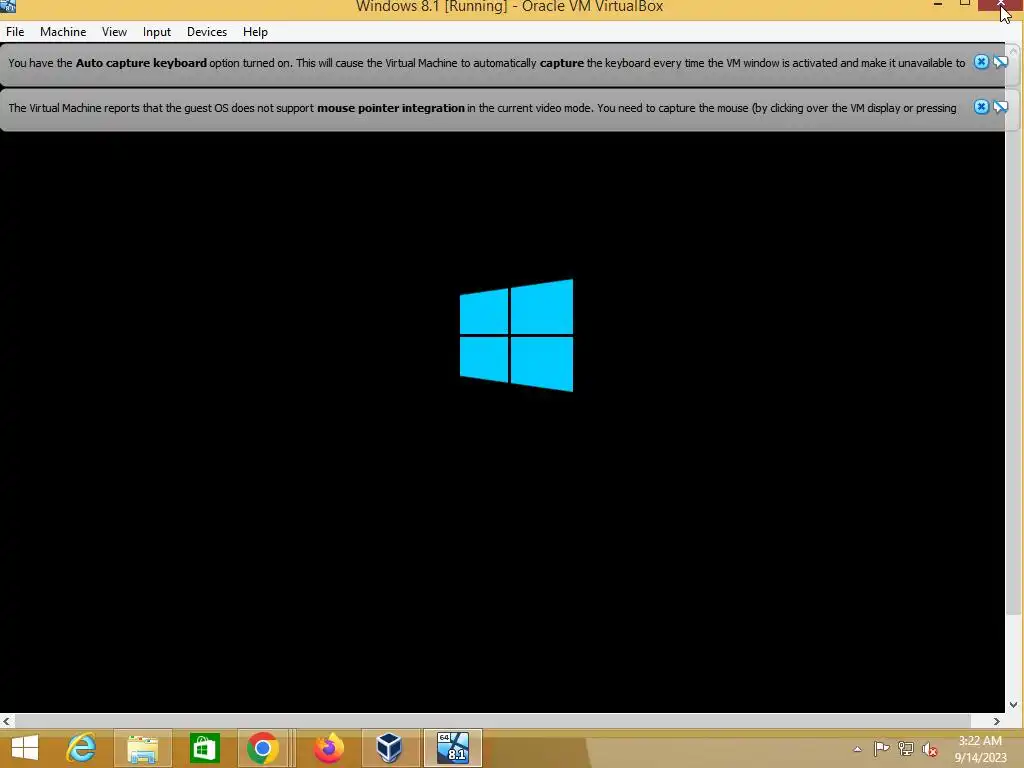Open the Devices menu
Image resolution: width=1024 pixels, height=768 pixels.
(x=207, y=31)
